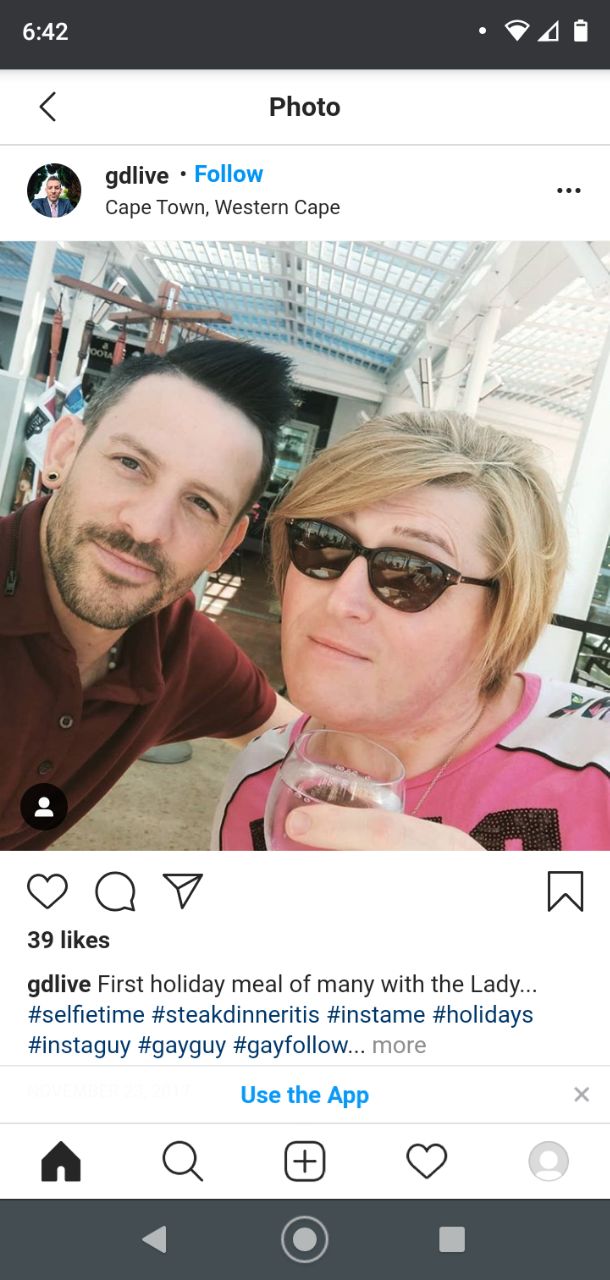Tap the back arrow in Photo header
The height and width of the screenshot is (1280, 610).
[47, 106]
